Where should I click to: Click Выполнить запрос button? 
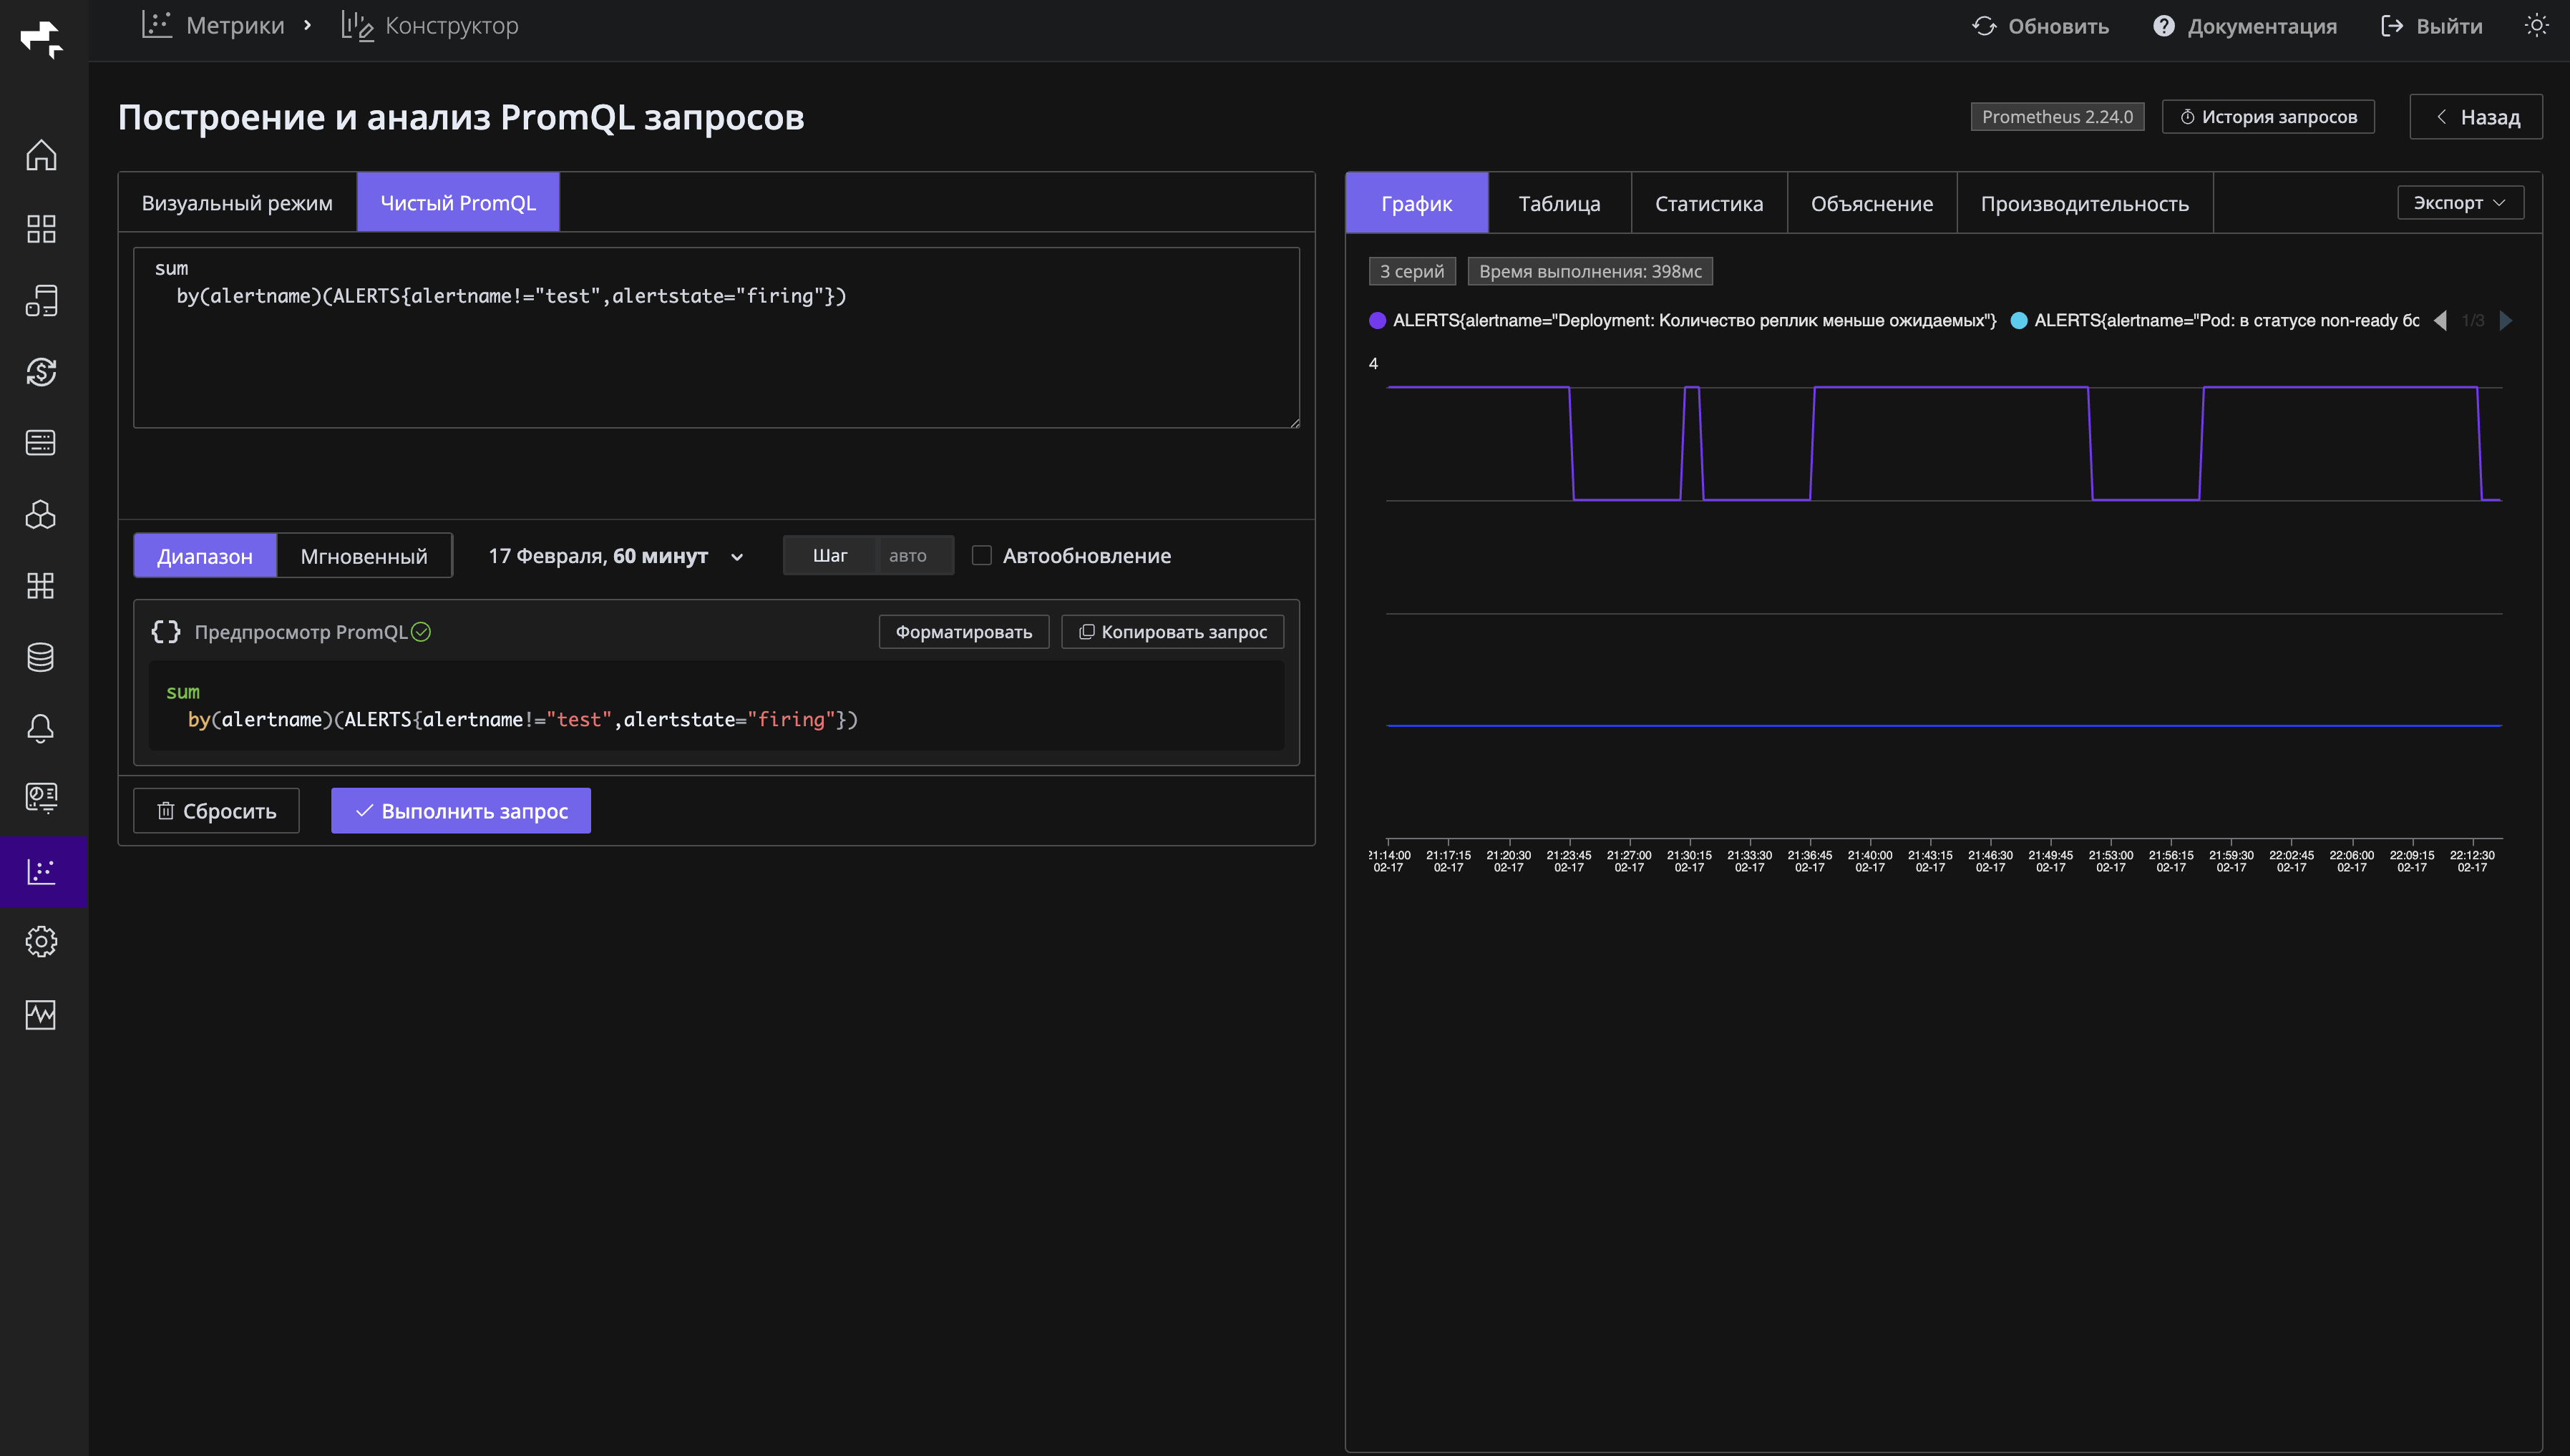click(x=461, y=811)
